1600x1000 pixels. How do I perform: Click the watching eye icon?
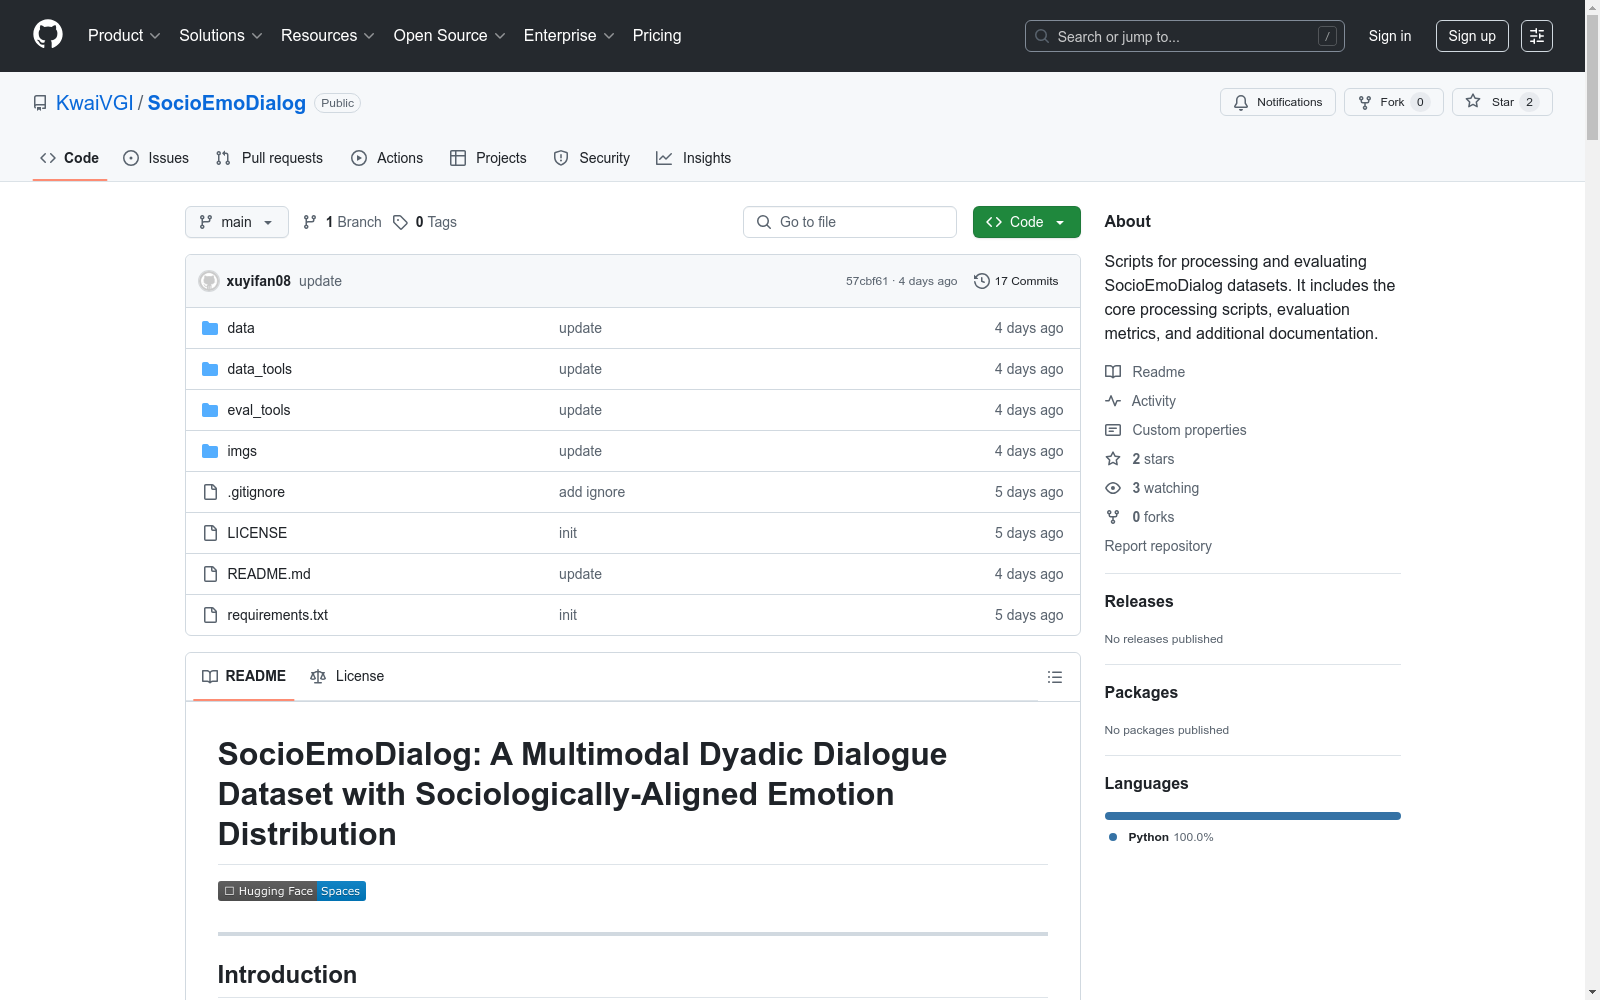pos(1113,488)
